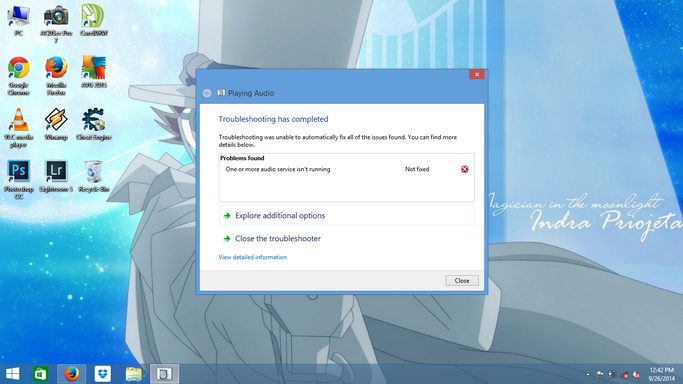Image resolution: width=683 pixels, height=384 pixels.
Task: Go back using the Playing Audio back arrow
Action: click(x=207, y=93)
